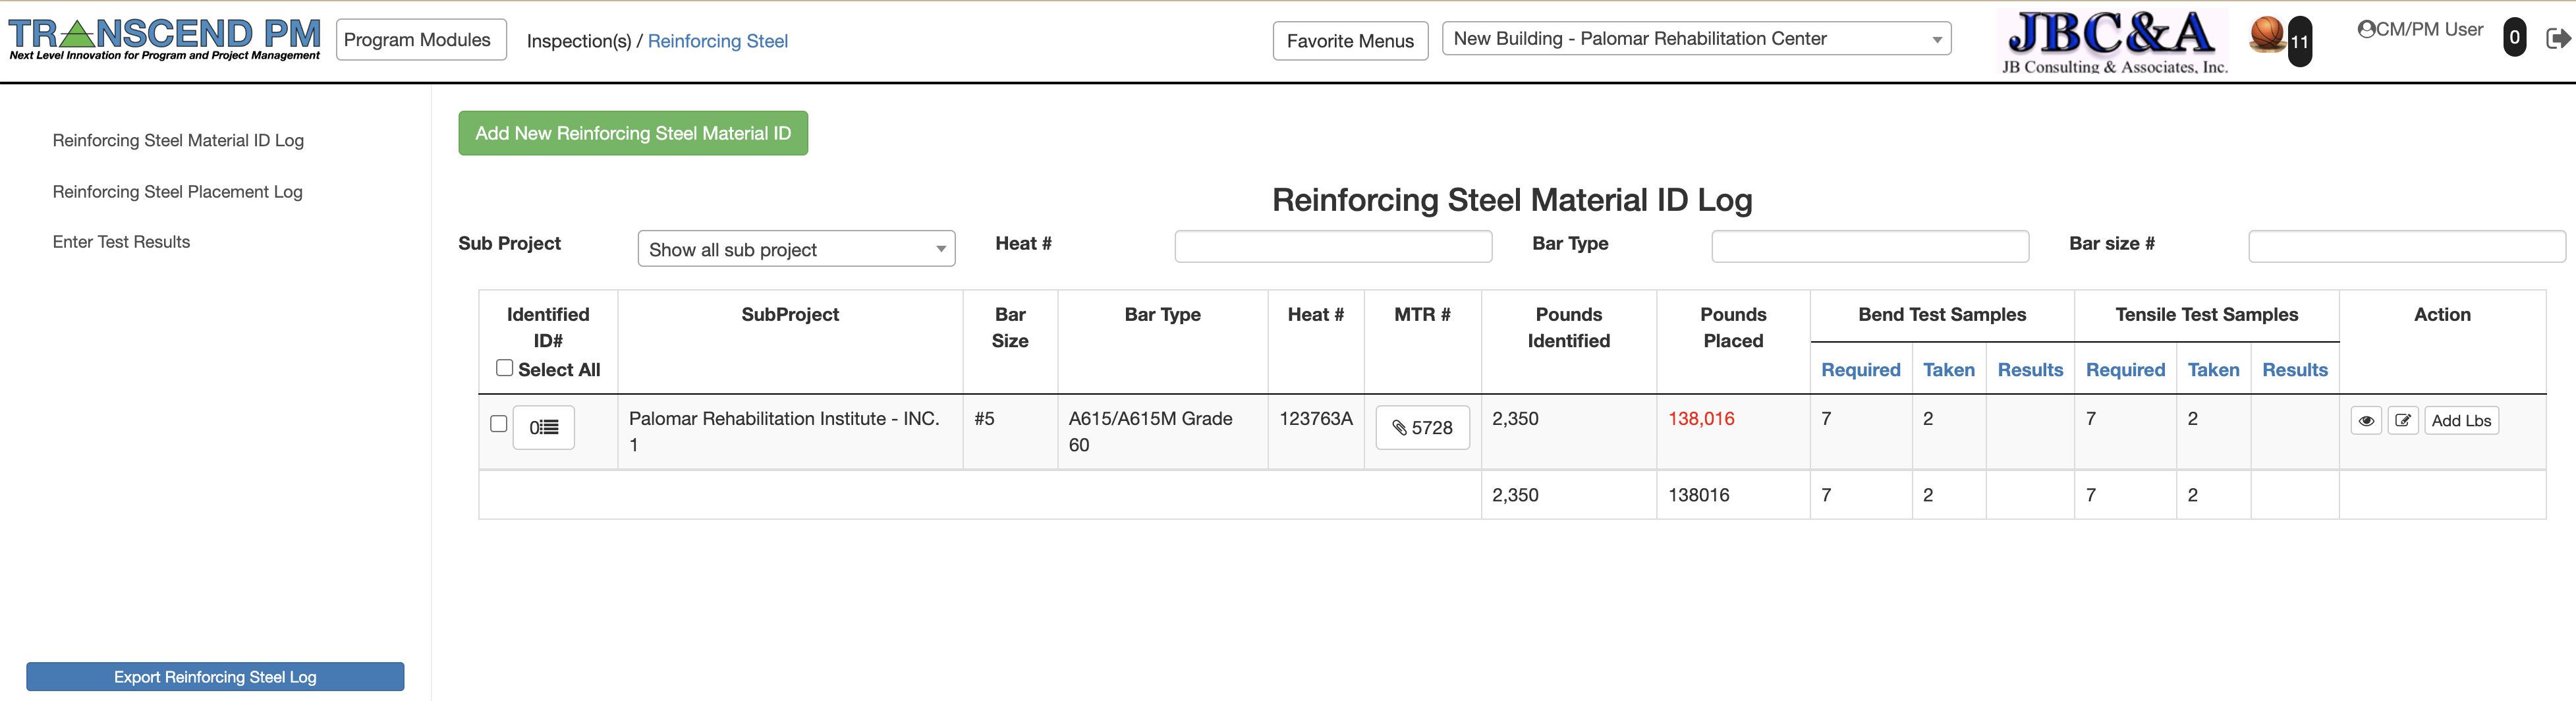The image size is (2576, 701).
Task: Open the identified ID list icon button
Action: point(544,427)
